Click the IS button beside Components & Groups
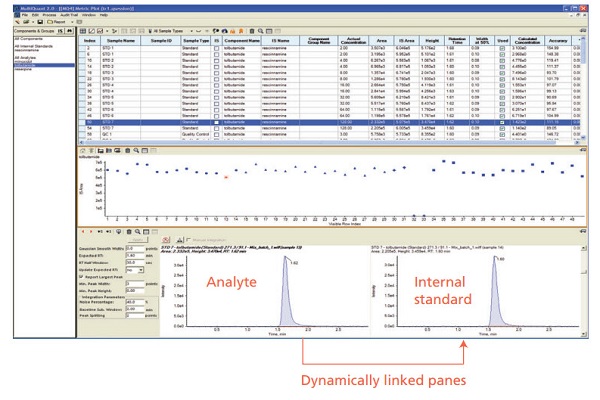The image size is (600, 400). [61, 32]
